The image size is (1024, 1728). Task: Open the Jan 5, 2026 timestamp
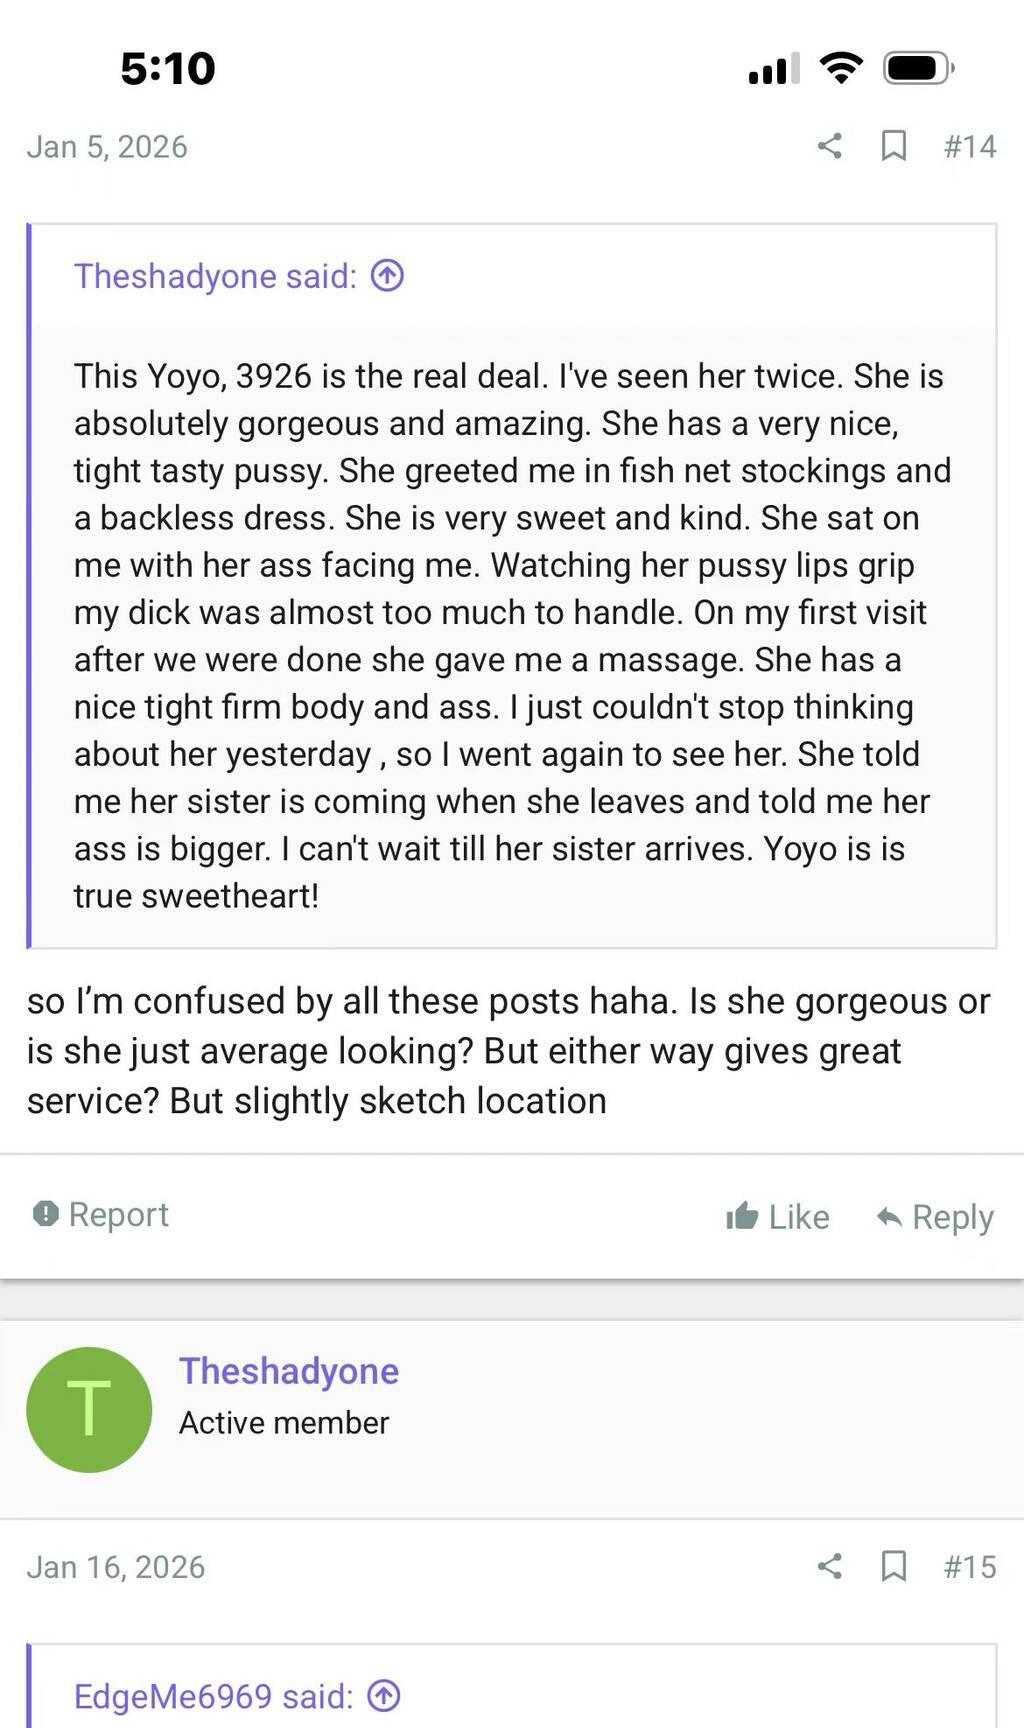tap(107, 146)
